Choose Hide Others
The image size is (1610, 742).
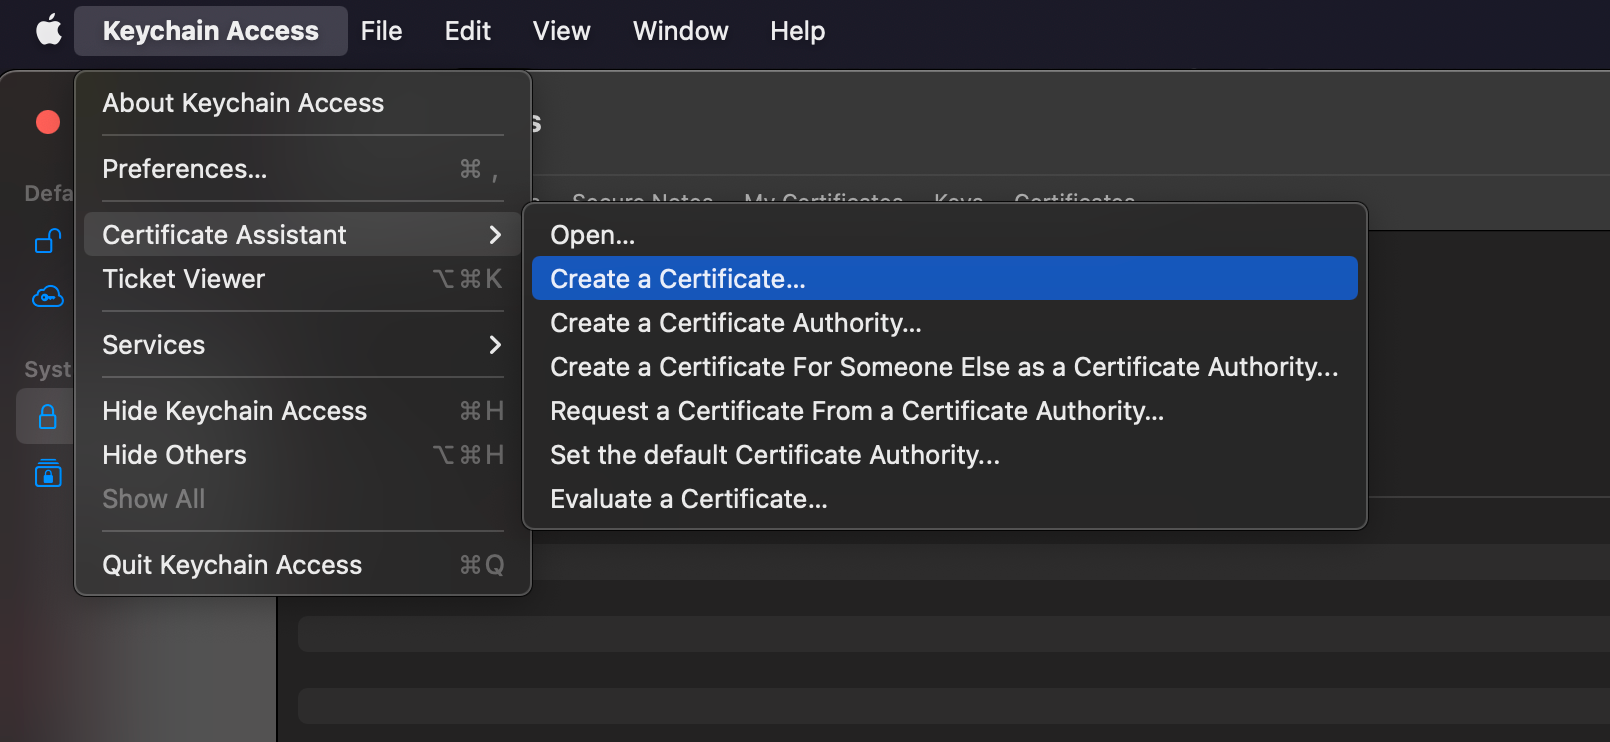coord(302,455)
